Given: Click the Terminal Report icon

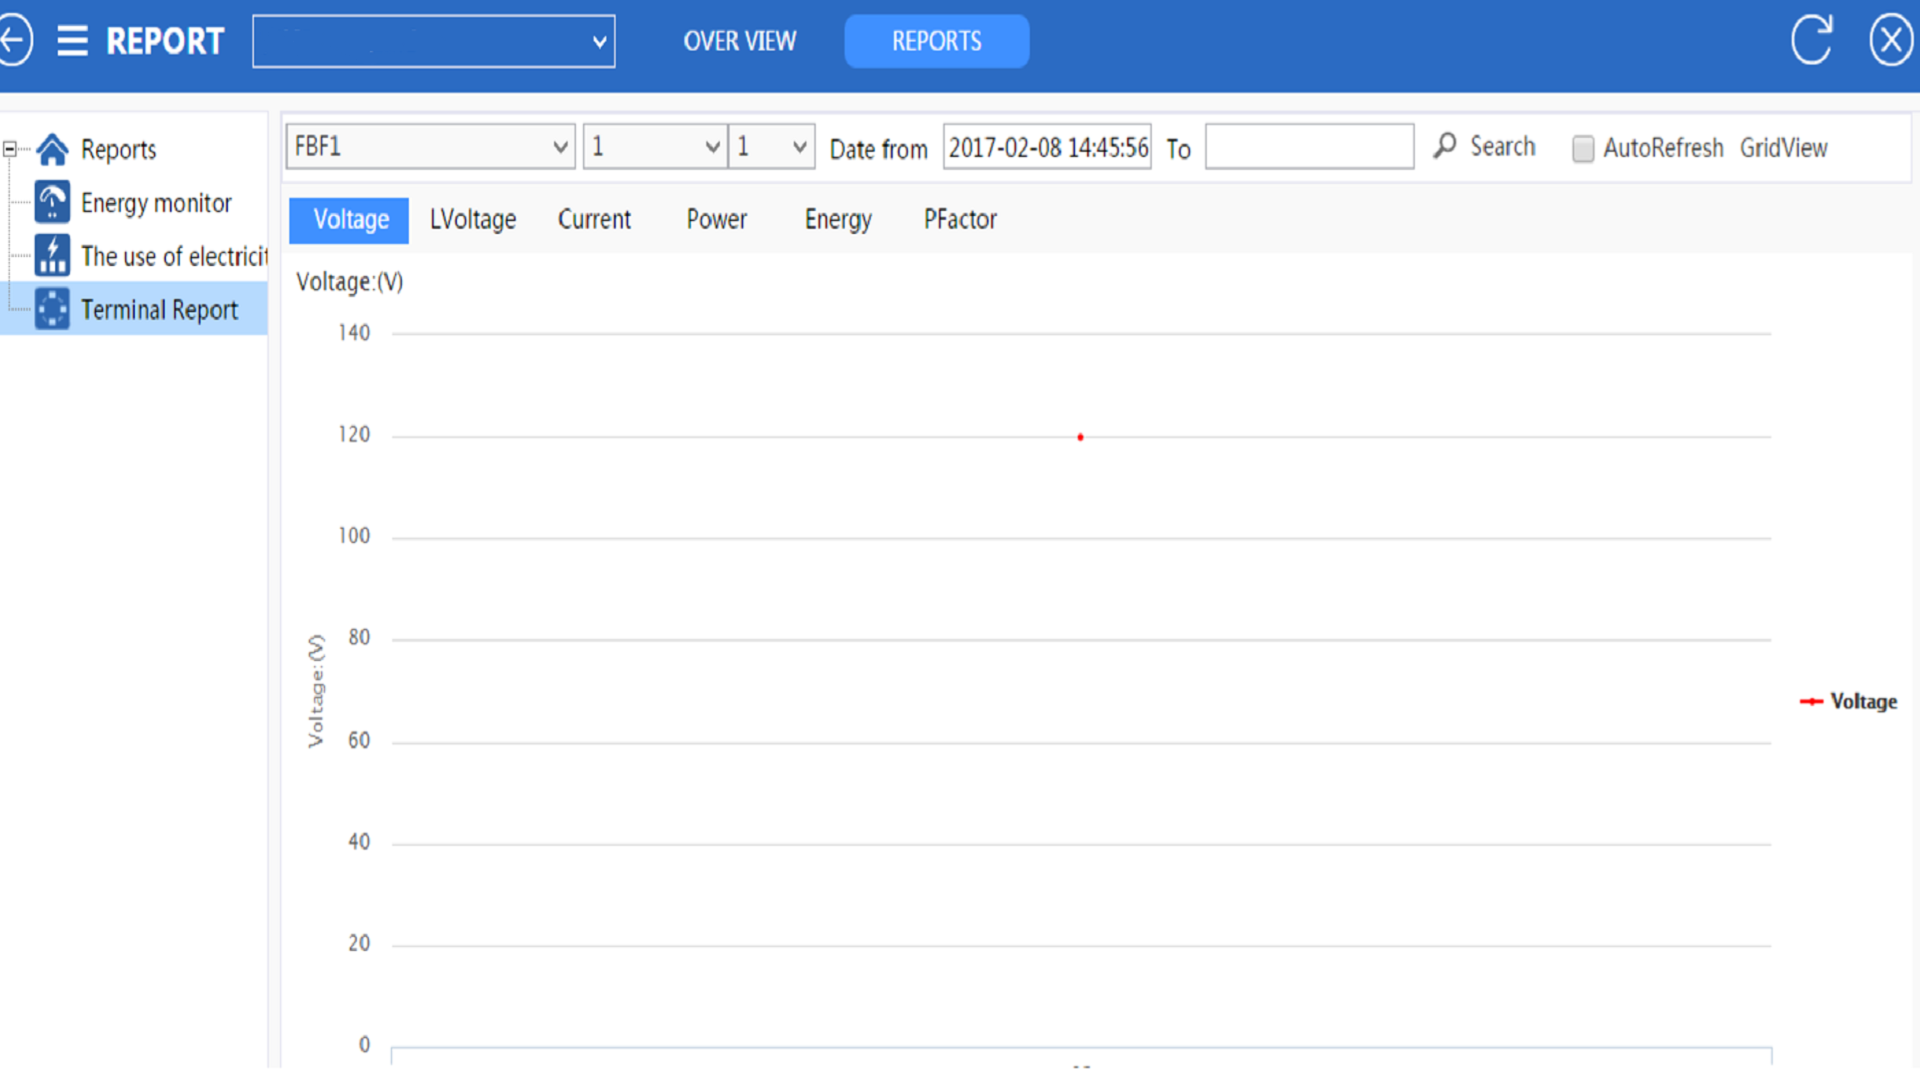Looking at the screenshot, I should tap(52, 309).
